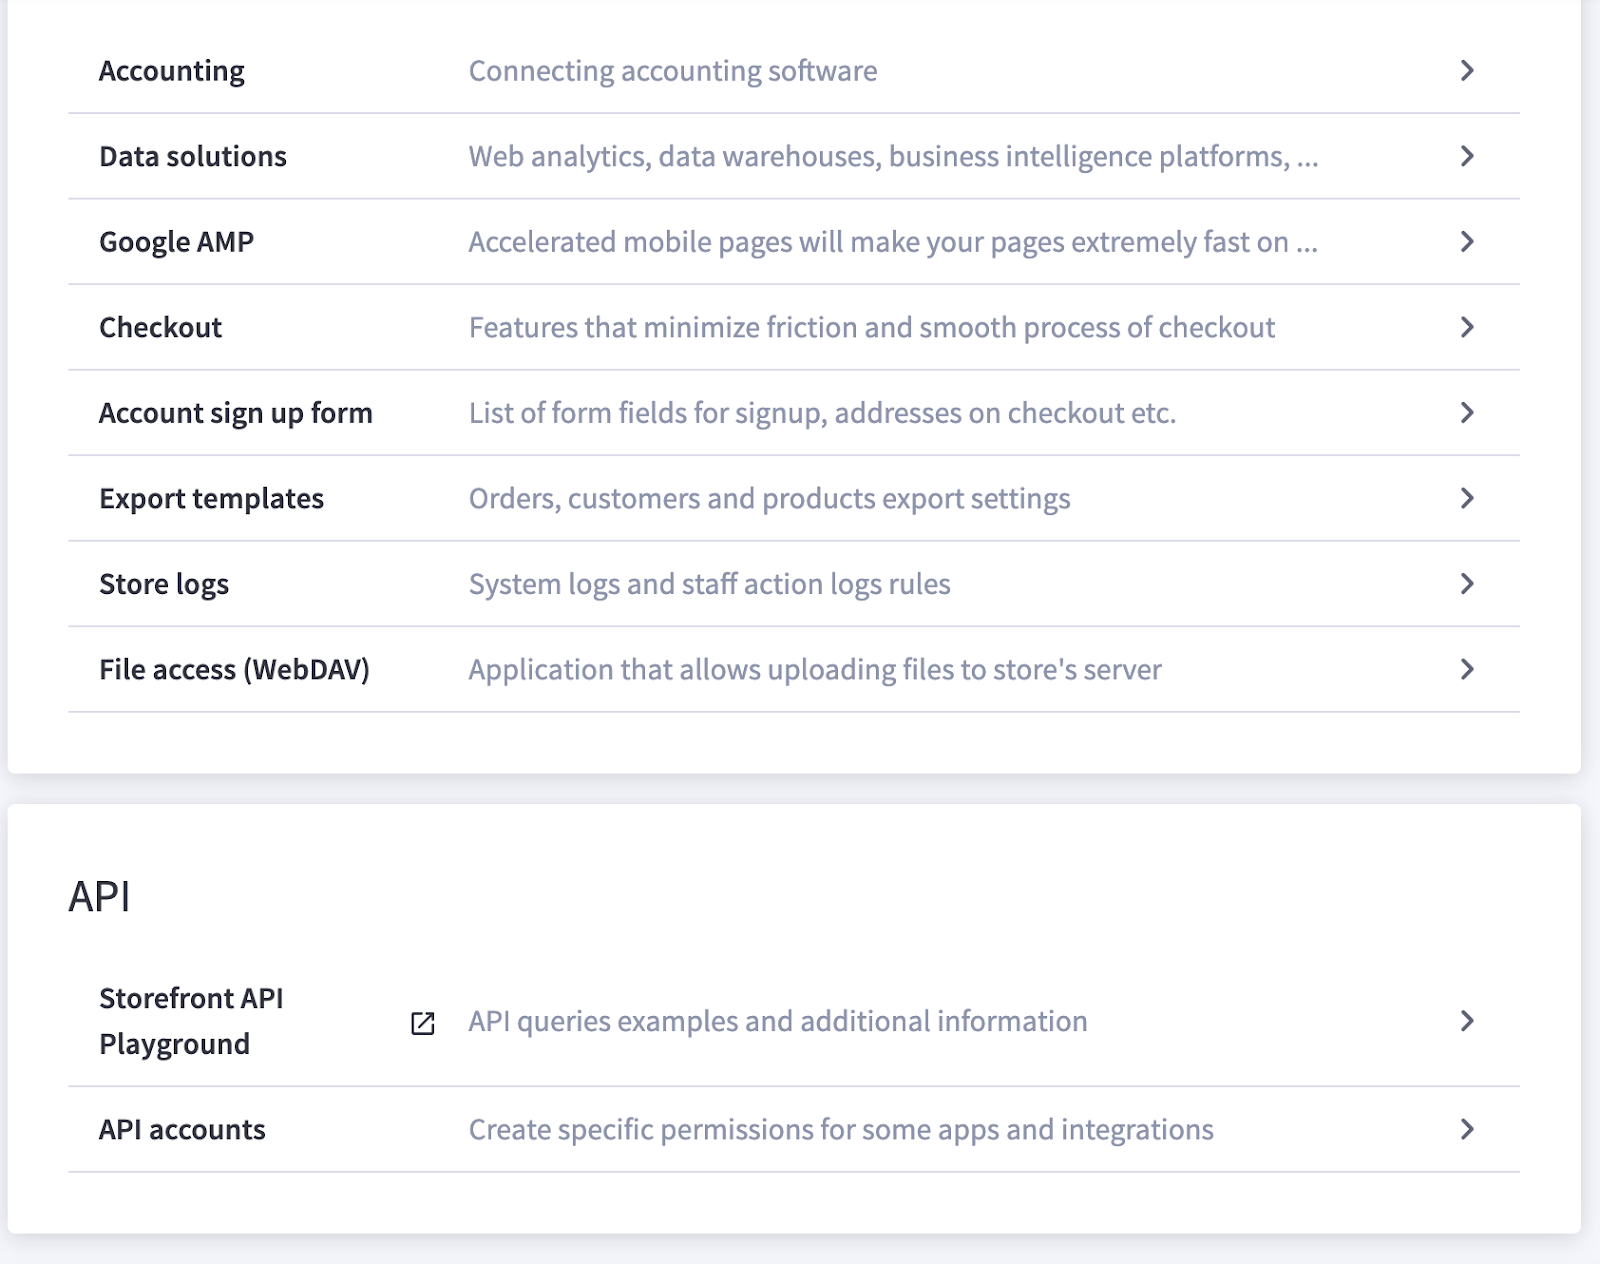Open the Store logs page
The image size is (1600, 1264).
[164, 584]
